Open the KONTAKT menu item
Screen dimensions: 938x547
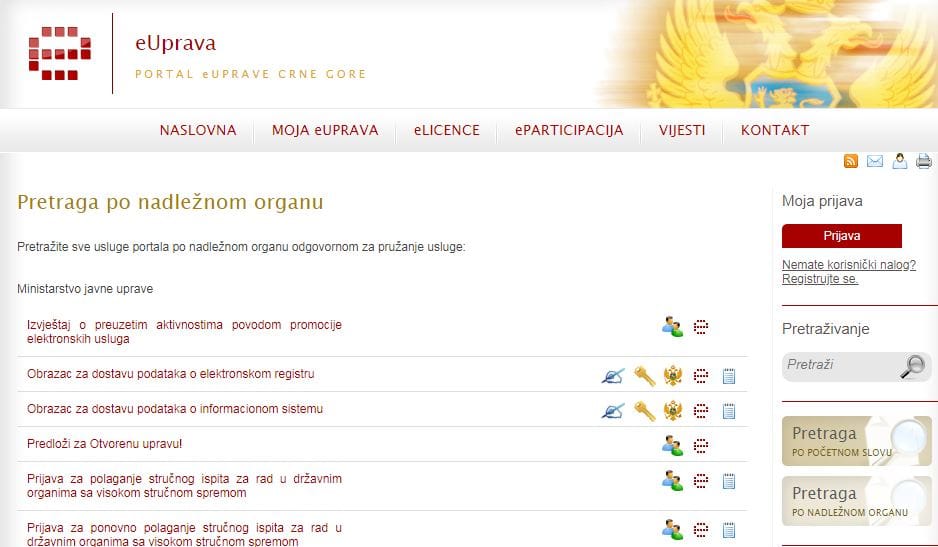[x=775, y=130]
